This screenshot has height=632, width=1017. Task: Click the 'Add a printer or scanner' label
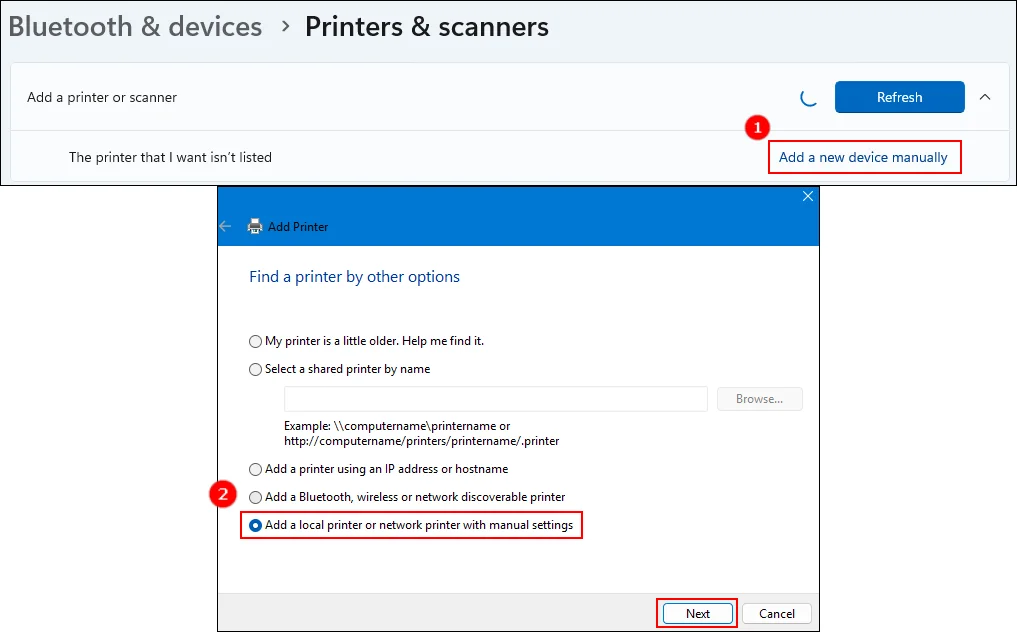[102, 97]
